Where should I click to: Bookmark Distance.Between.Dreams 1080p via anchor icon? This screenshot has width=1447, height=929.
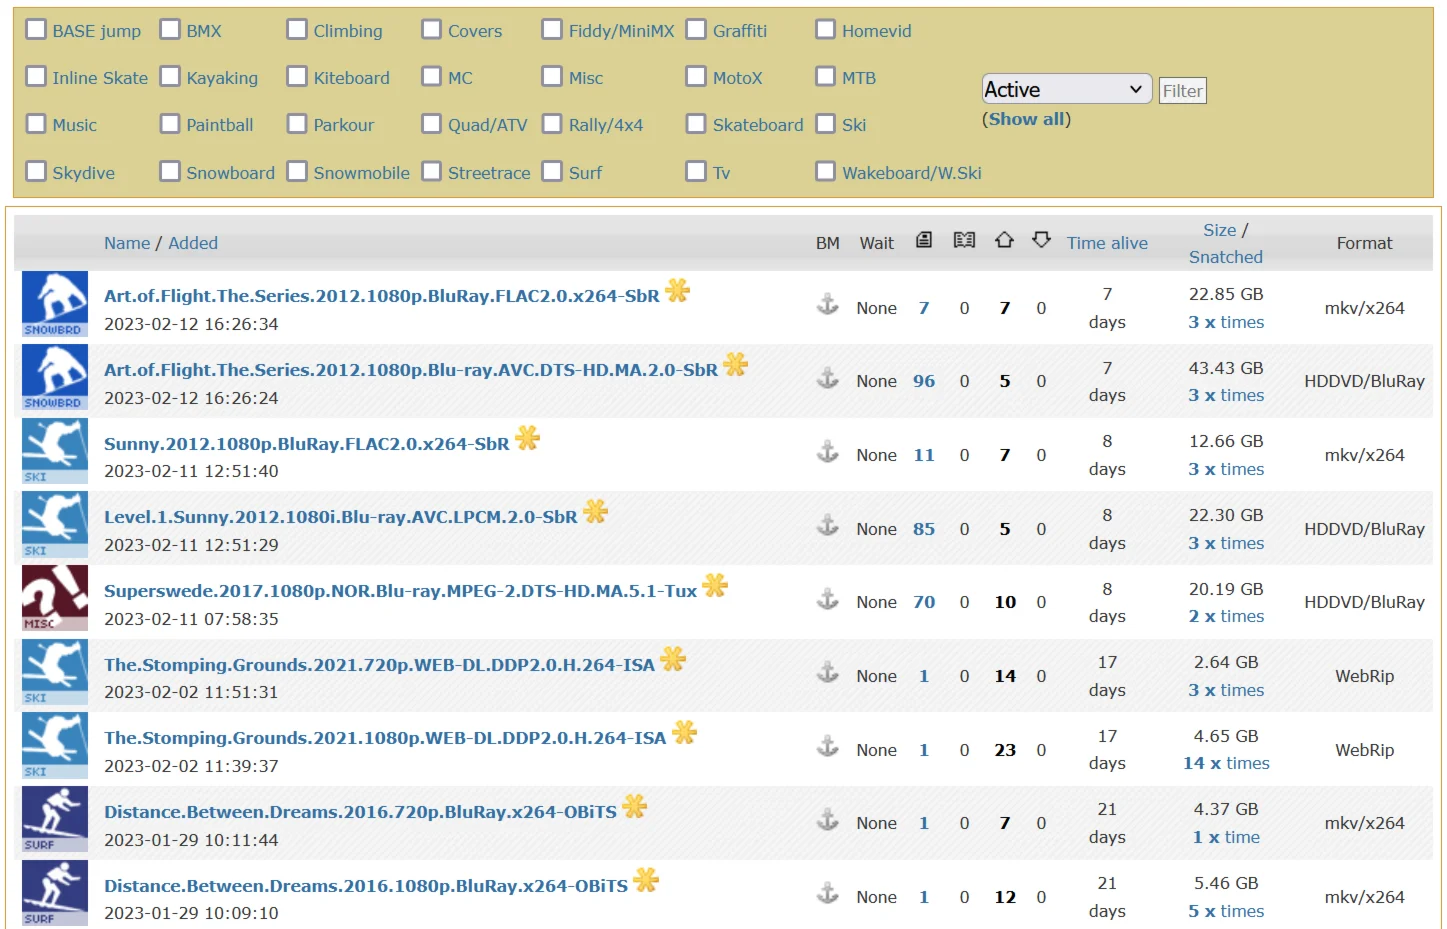tap(828, 894)
